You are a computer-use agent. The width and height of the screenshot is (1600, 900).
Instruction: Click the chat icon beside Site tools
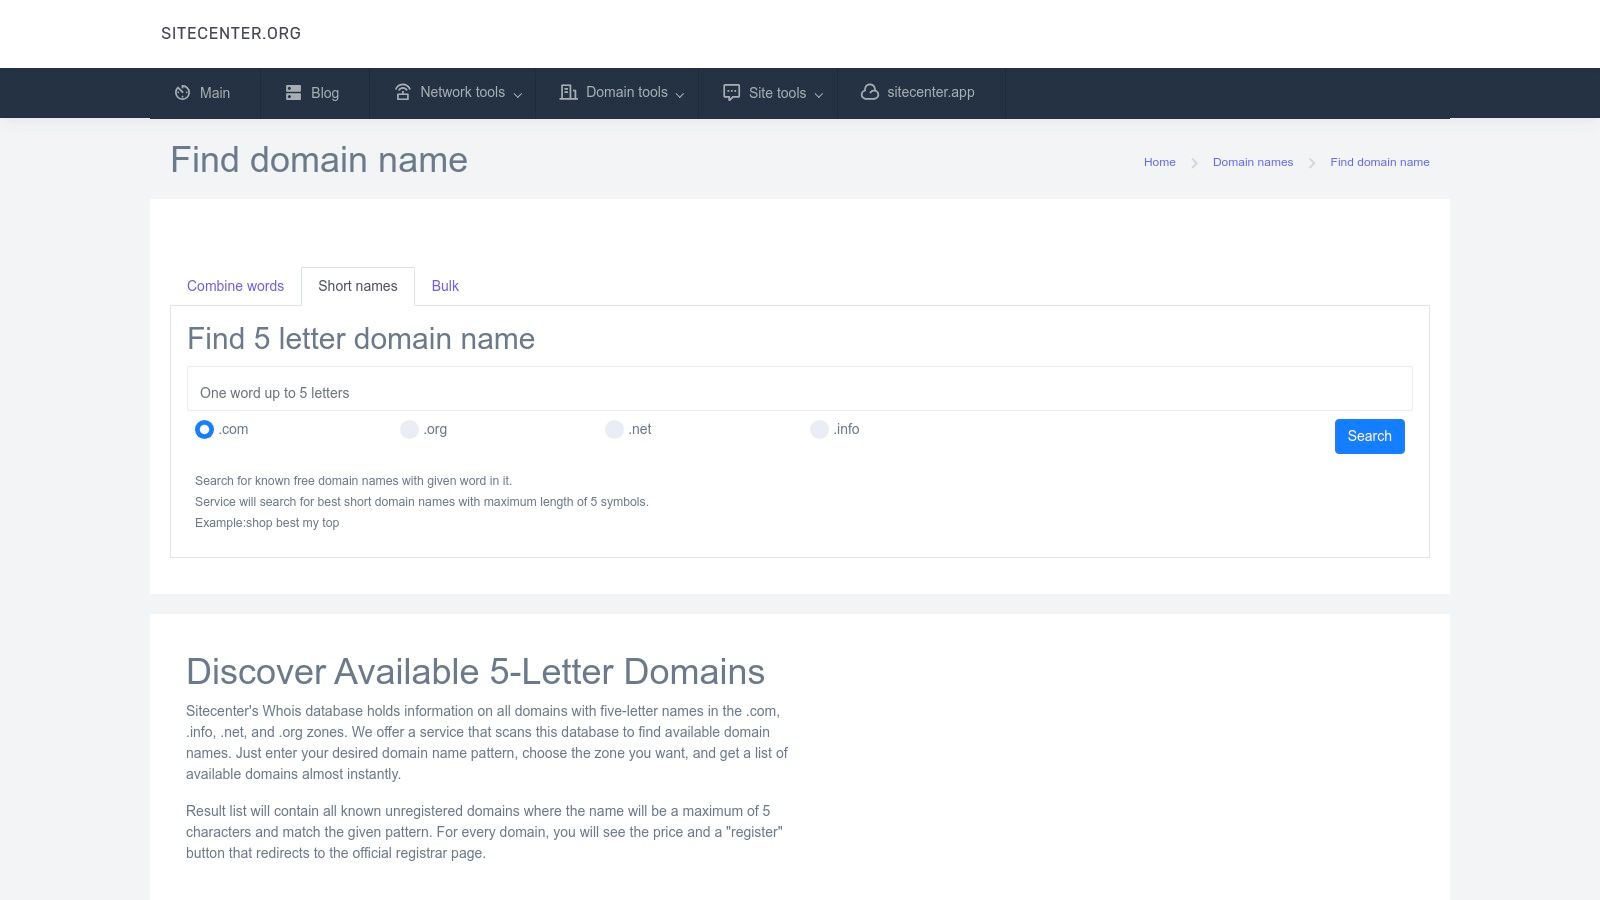point(730,92)
